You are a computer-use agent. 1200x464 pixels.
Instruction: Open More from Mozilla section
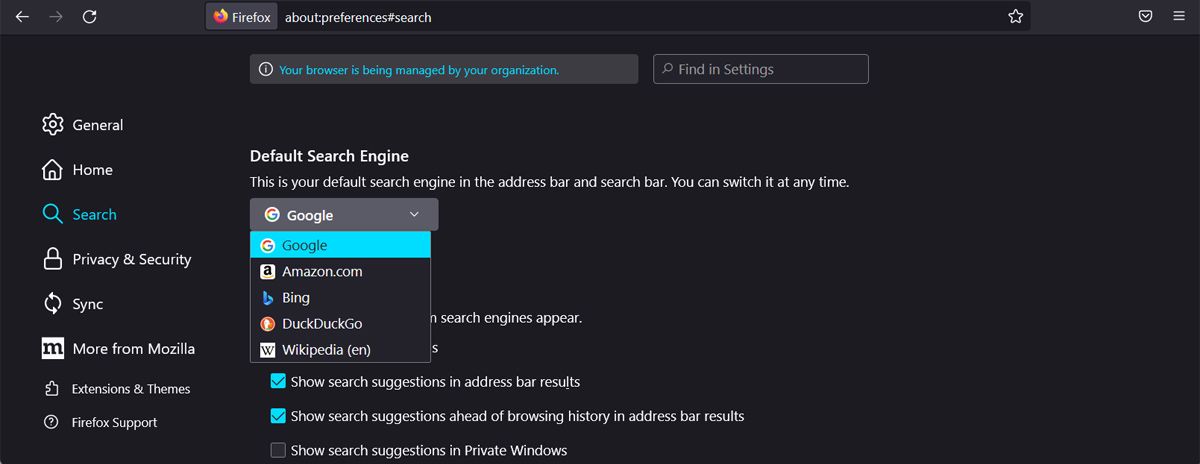(x=133, y=349)
